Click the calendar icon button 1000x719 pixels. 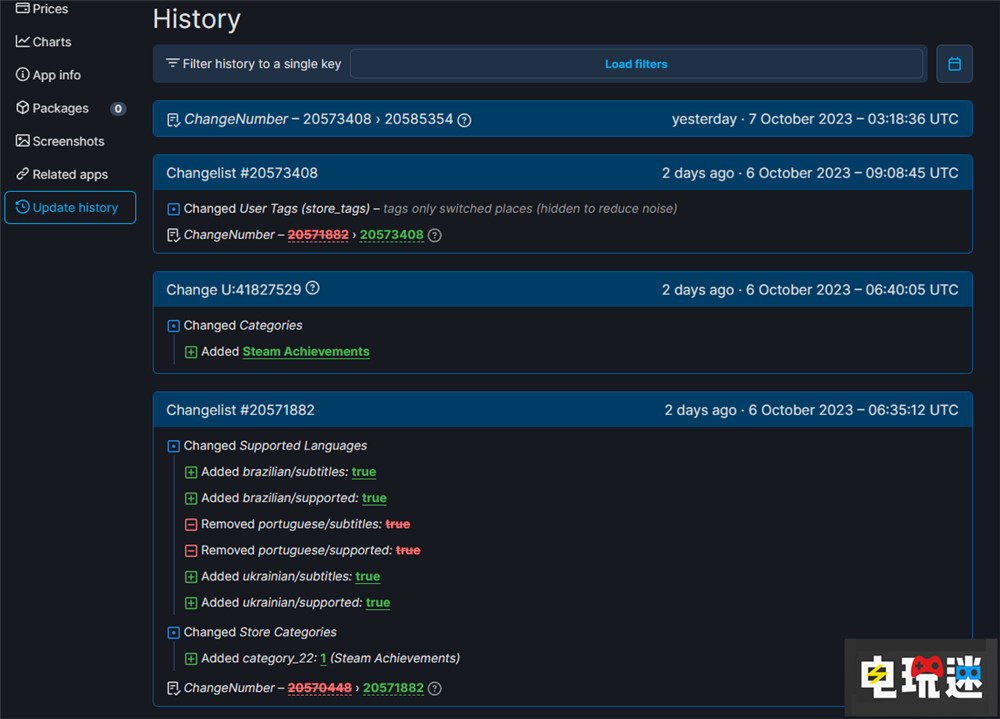[954, 64]
